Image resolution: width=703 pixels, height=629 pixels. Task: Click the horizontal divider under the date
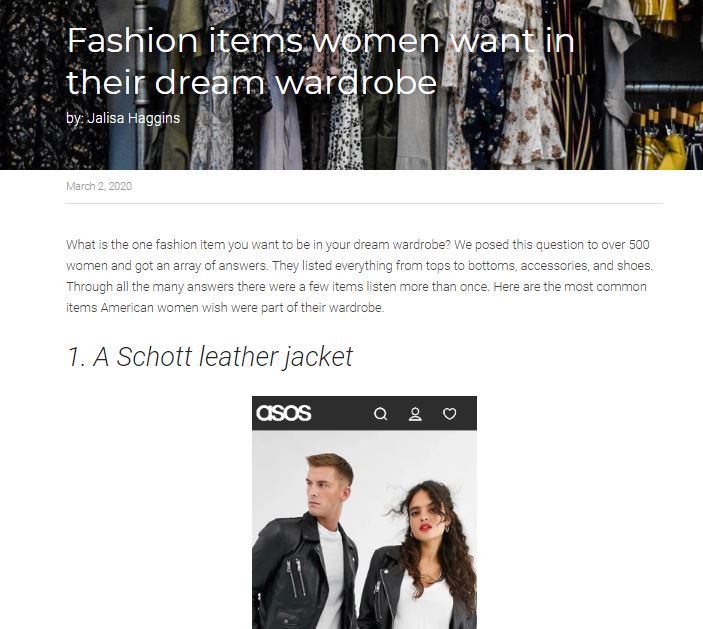365,204
